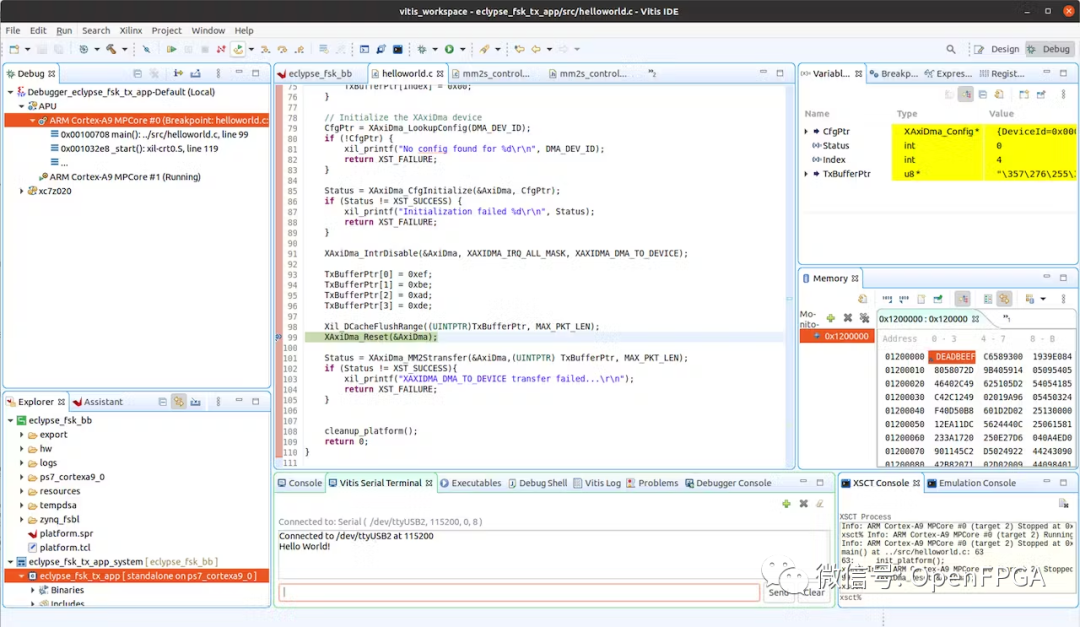
Task: Open the Xilinx menu
Action: click(130, 31)
